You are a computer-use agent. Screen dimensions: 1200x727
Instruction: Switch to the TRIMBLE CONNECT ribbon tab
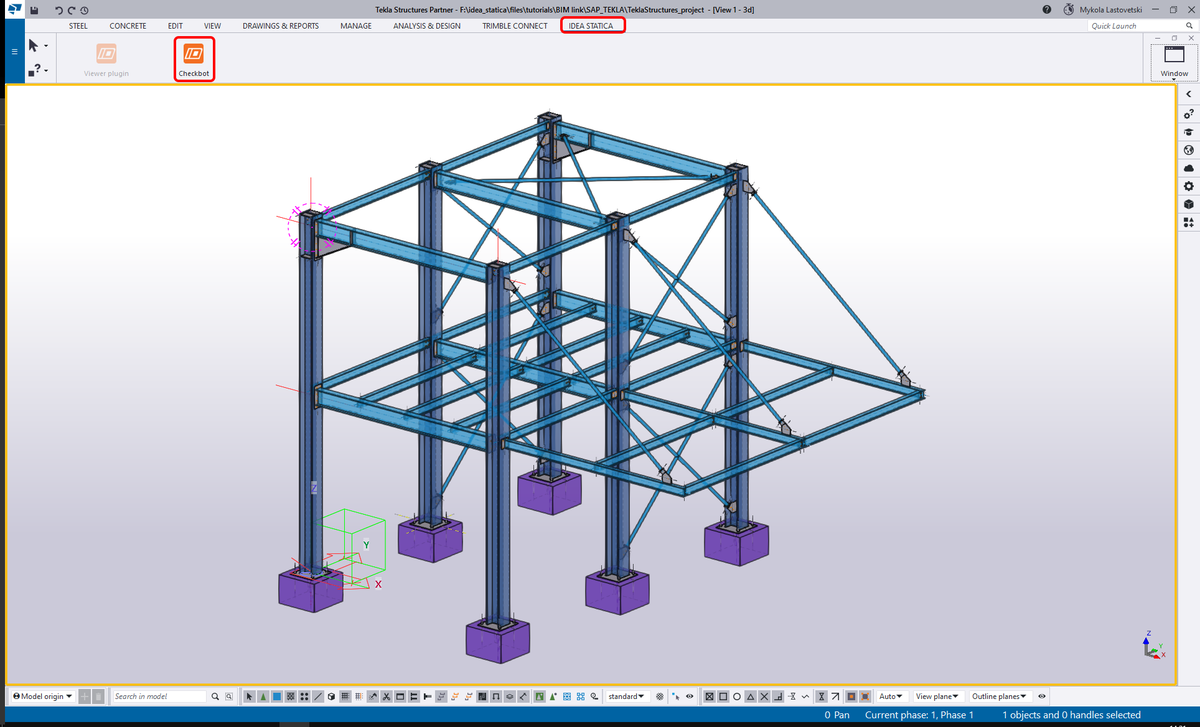click(514, 25)
